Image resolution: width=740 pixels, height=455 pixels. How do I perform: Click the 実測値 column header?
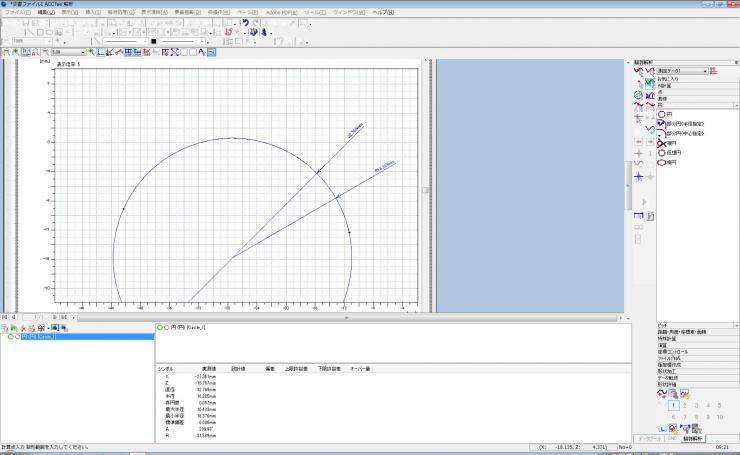click(209, 369)
